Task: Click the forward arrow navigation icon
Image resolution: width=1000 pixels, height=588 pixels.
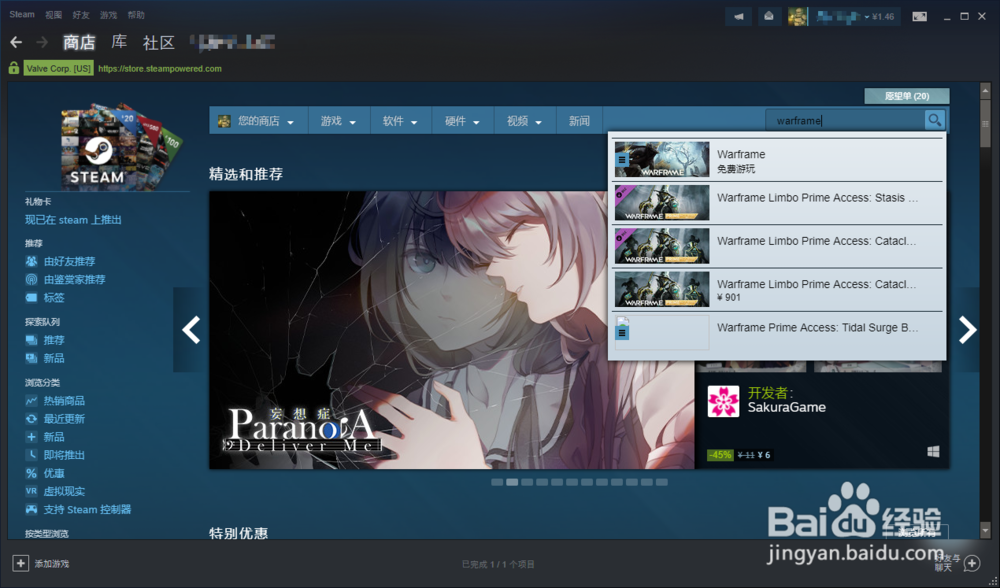Action: click(x=42, y=42)
